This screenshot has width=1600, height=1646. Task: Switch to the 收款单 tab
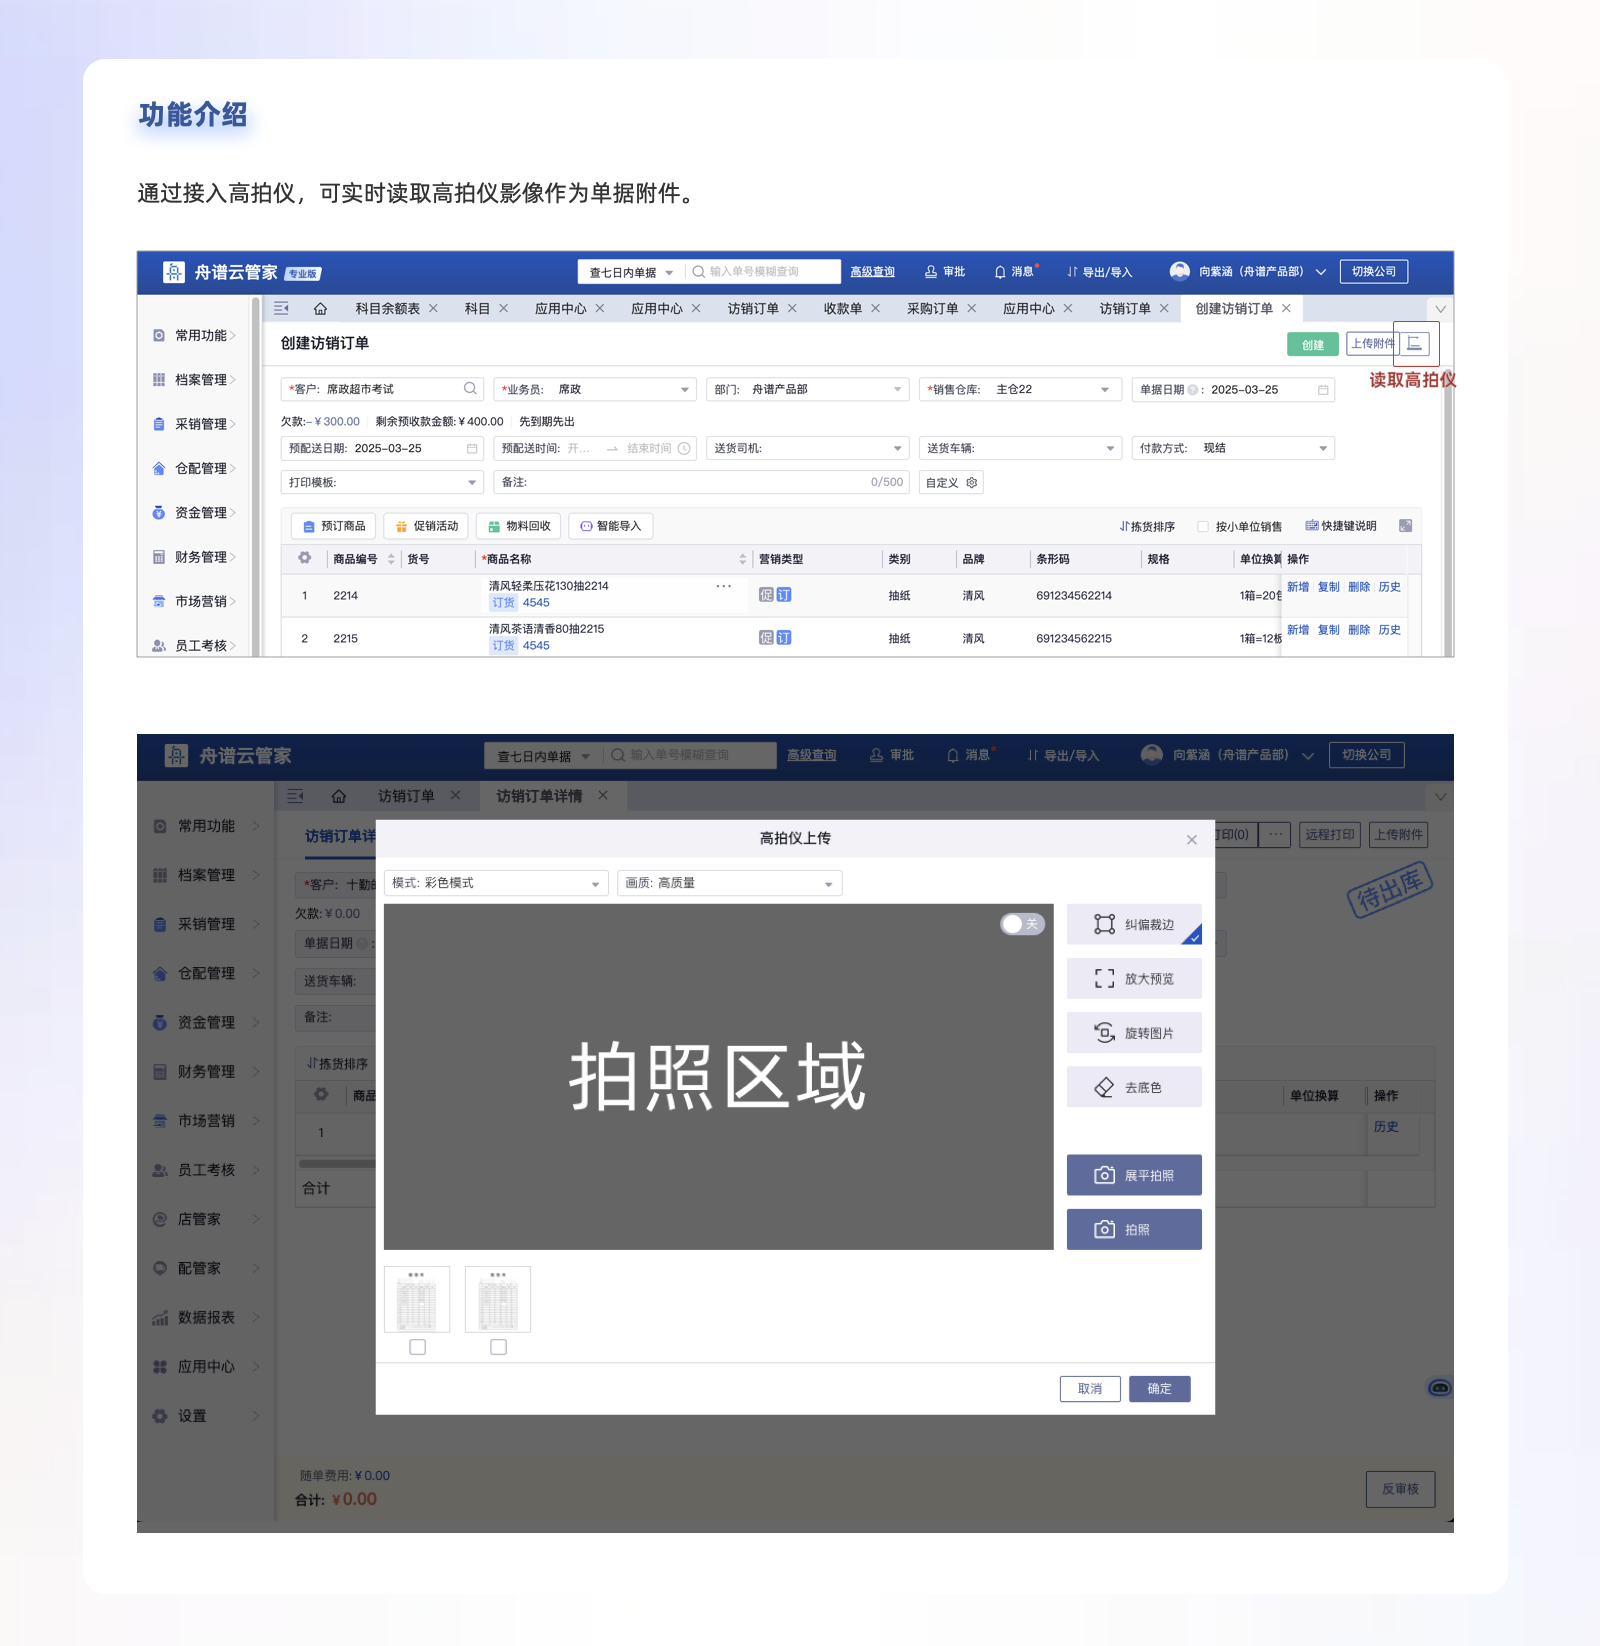click(843, 308)
